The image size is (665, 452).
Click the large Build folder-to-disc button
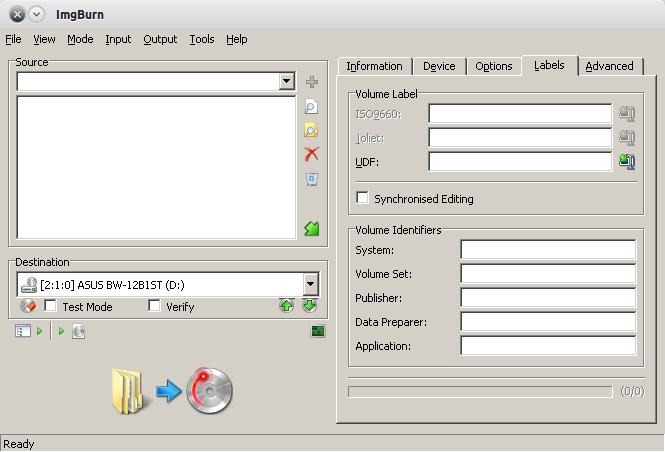pyautogui.click(x=172, y=391)
